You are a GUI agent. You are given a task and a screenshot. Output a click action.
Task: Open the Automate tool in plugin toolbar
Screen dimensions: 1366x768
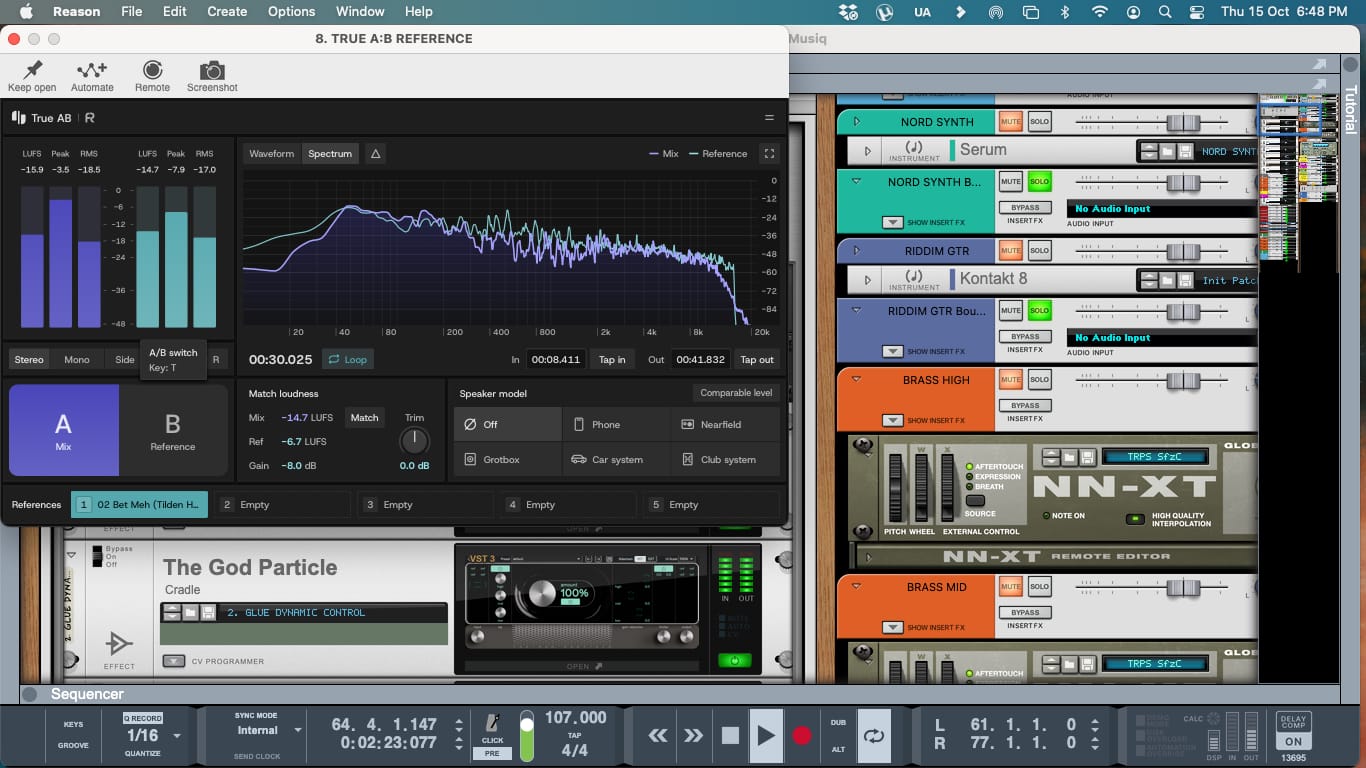[x=92, y=70]
